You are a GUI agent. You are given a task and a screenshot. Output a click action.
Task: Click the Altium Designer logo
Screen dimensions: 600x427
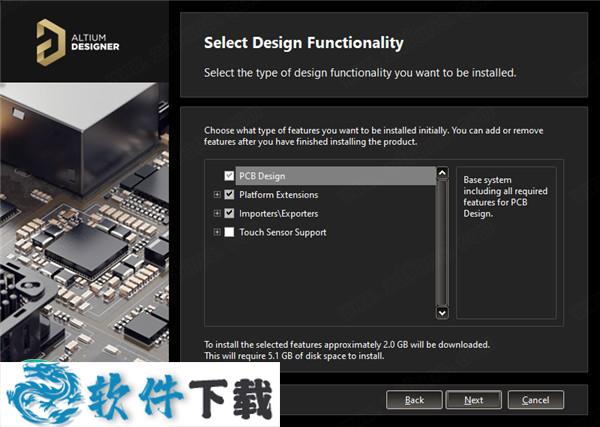point(78,42)
